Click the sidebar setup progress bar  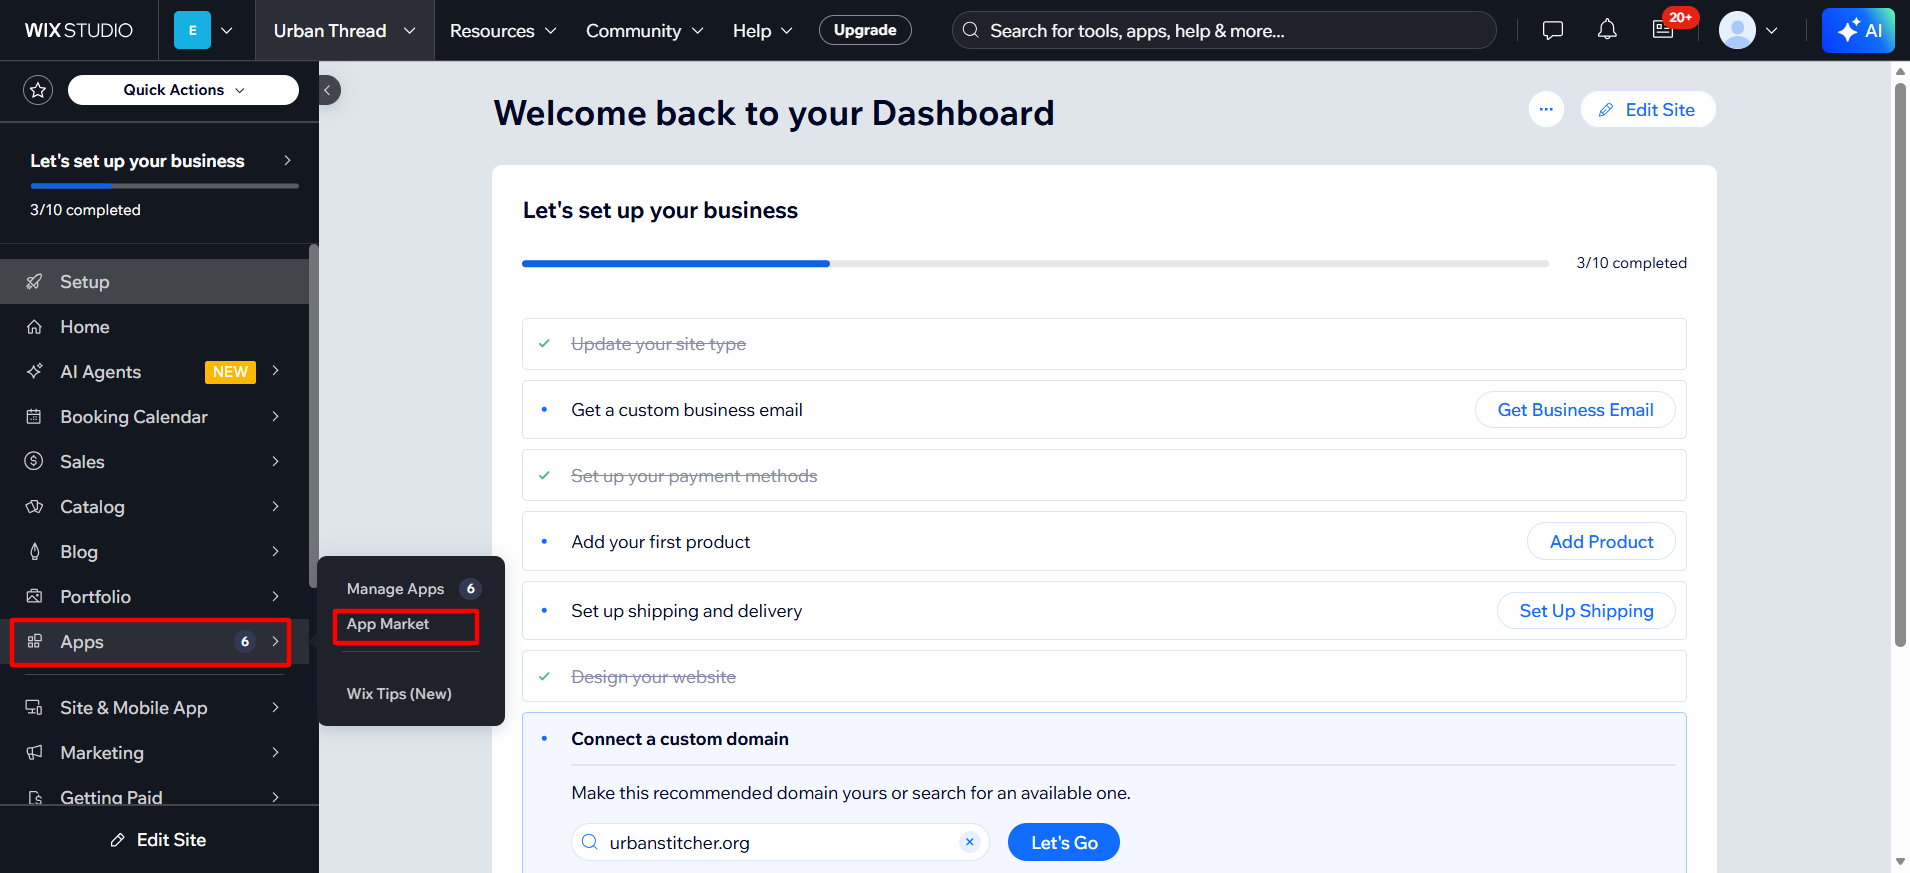click(x=165, y=186)
